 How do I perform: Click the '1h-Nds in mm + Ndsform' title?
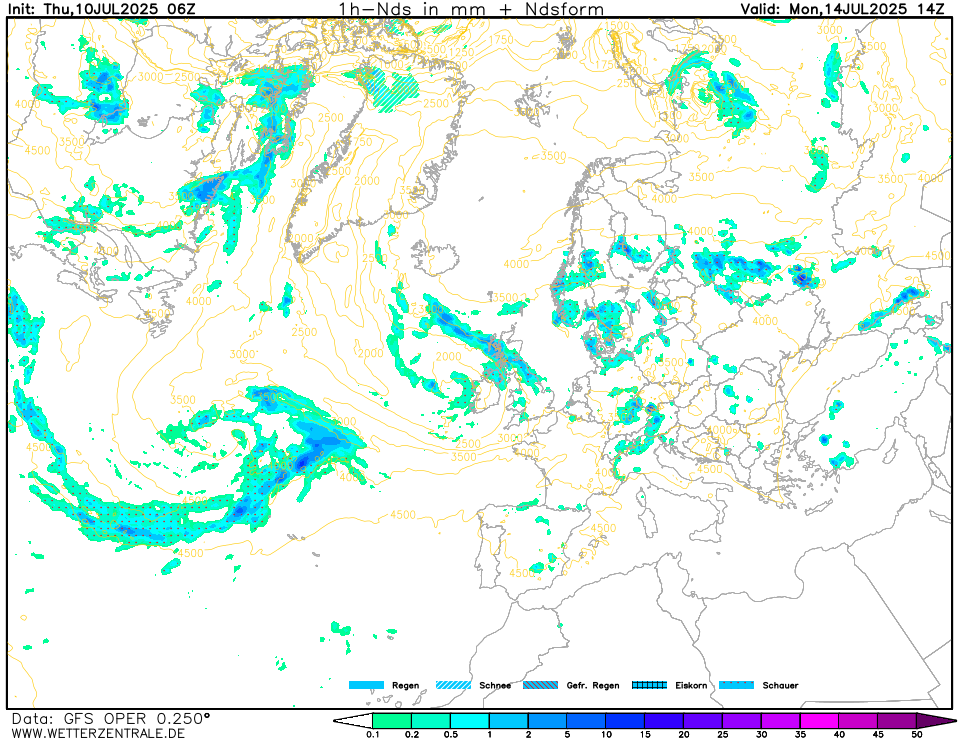point(471,9)
